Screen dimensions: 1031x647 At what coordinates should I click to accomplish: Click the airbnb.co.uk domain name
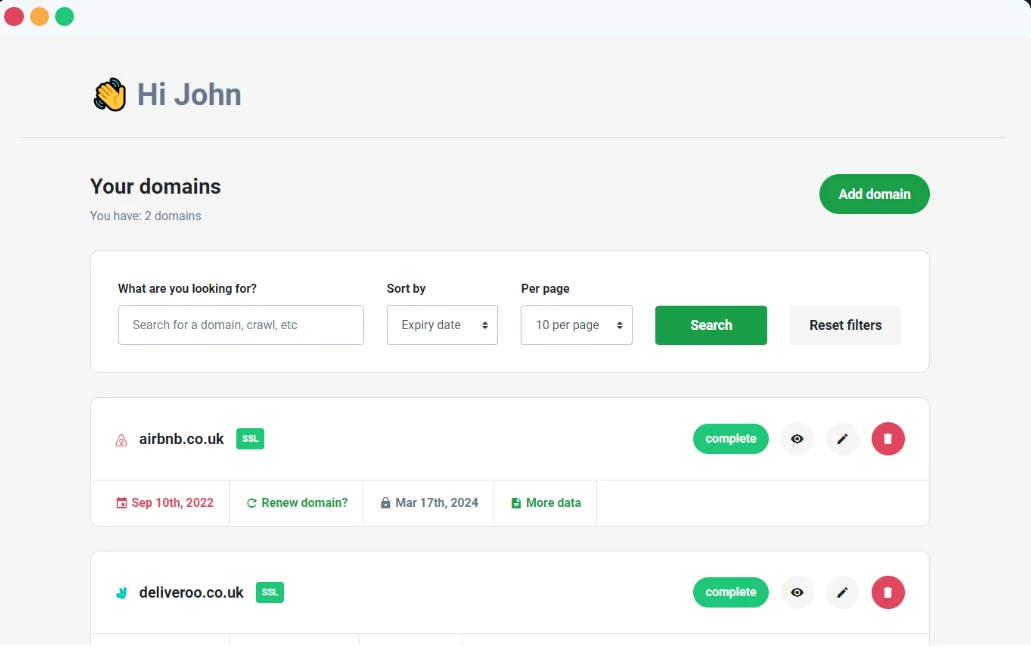181,439
